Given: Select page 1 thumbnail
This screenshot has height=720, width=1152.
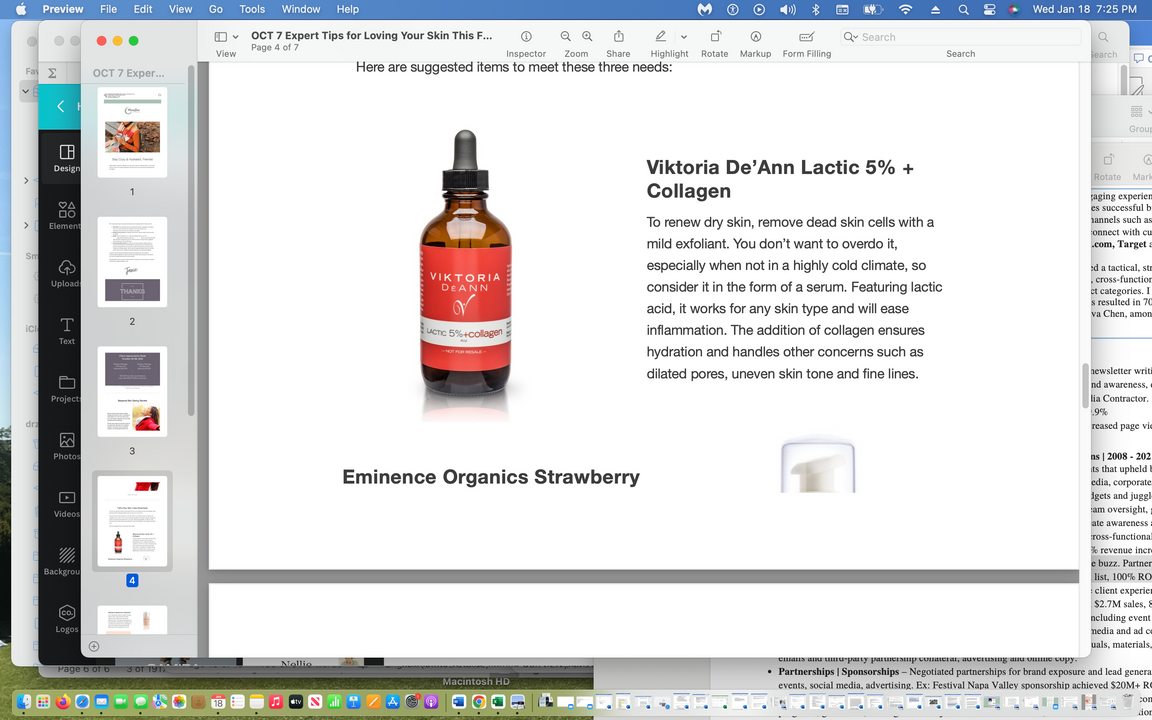Looking at the screenshot, I should click(x=132, y=132).
